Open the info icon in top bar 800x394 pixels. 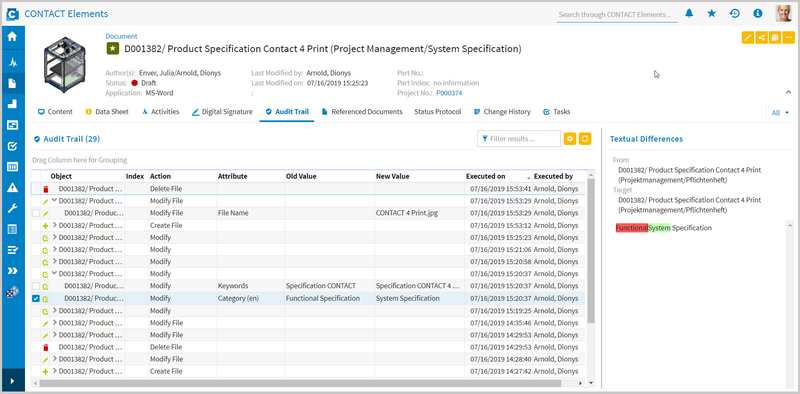click(758, 14)
